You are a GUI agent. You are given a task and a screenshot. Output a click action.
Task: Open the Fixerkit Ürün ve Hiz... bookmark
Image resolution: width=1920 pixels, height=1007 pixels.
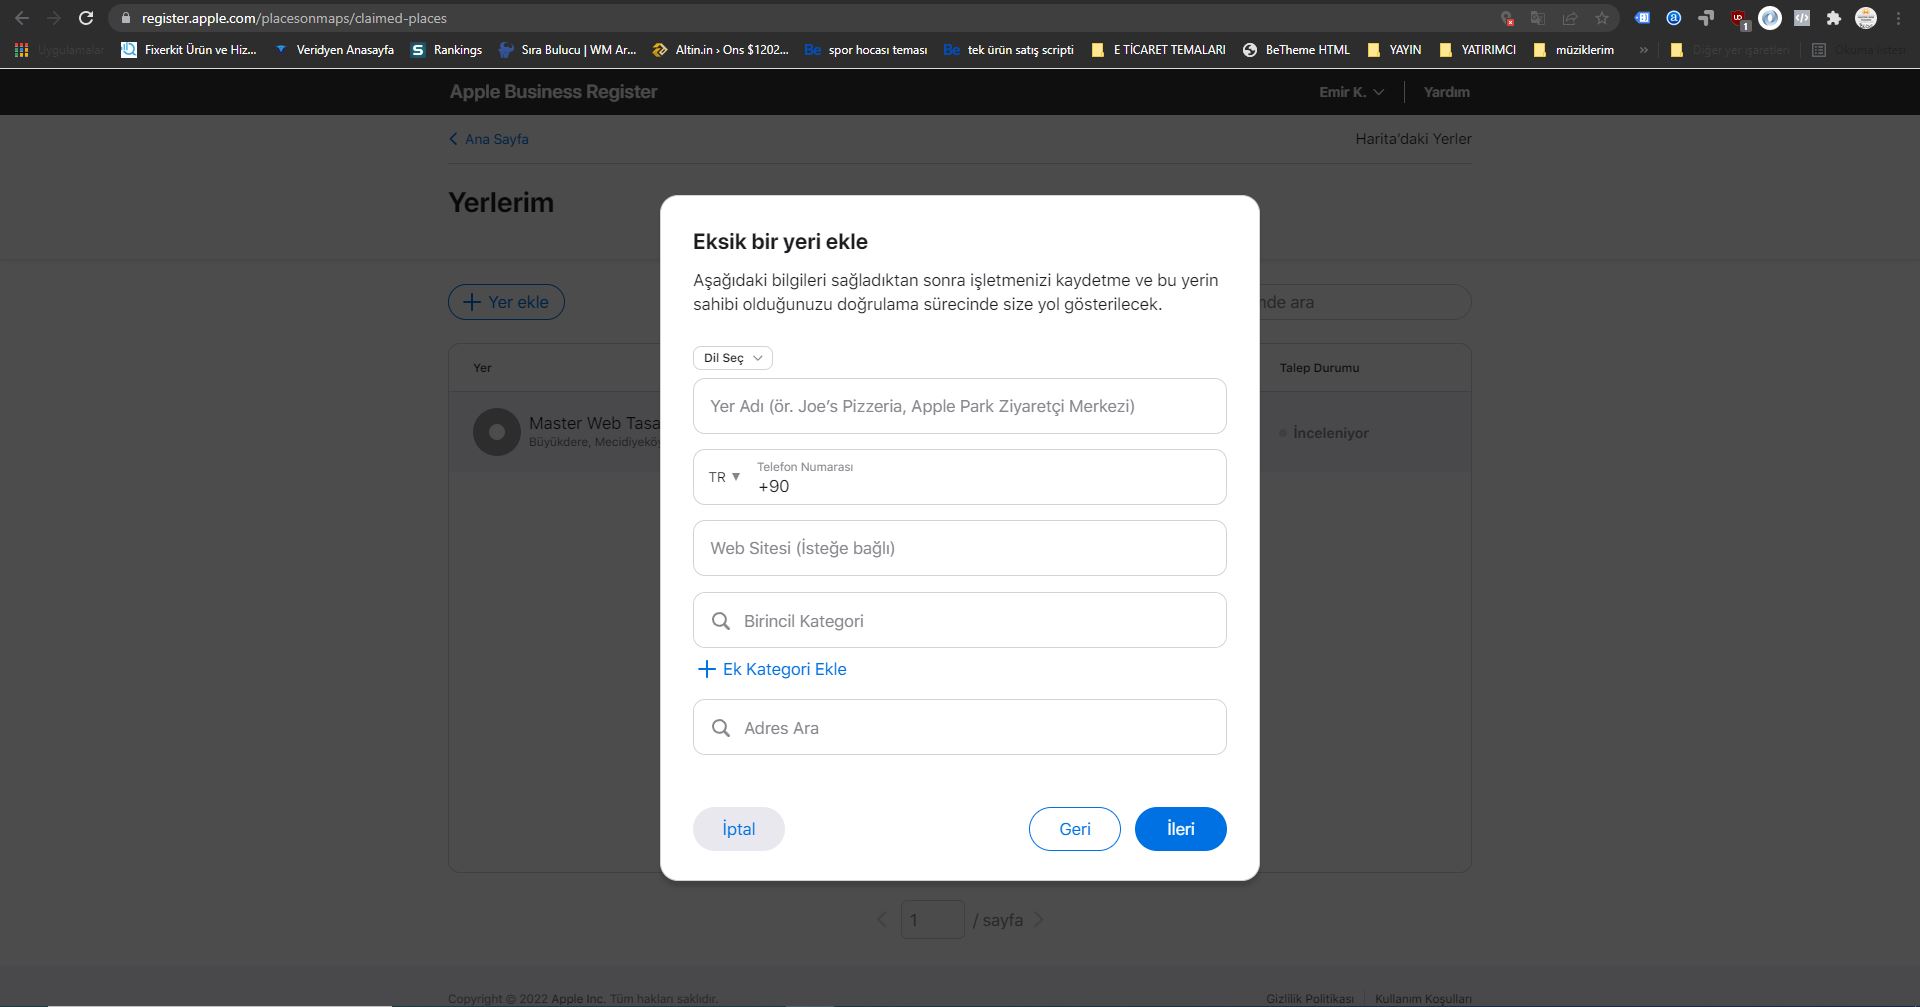(x=189, y=49)
